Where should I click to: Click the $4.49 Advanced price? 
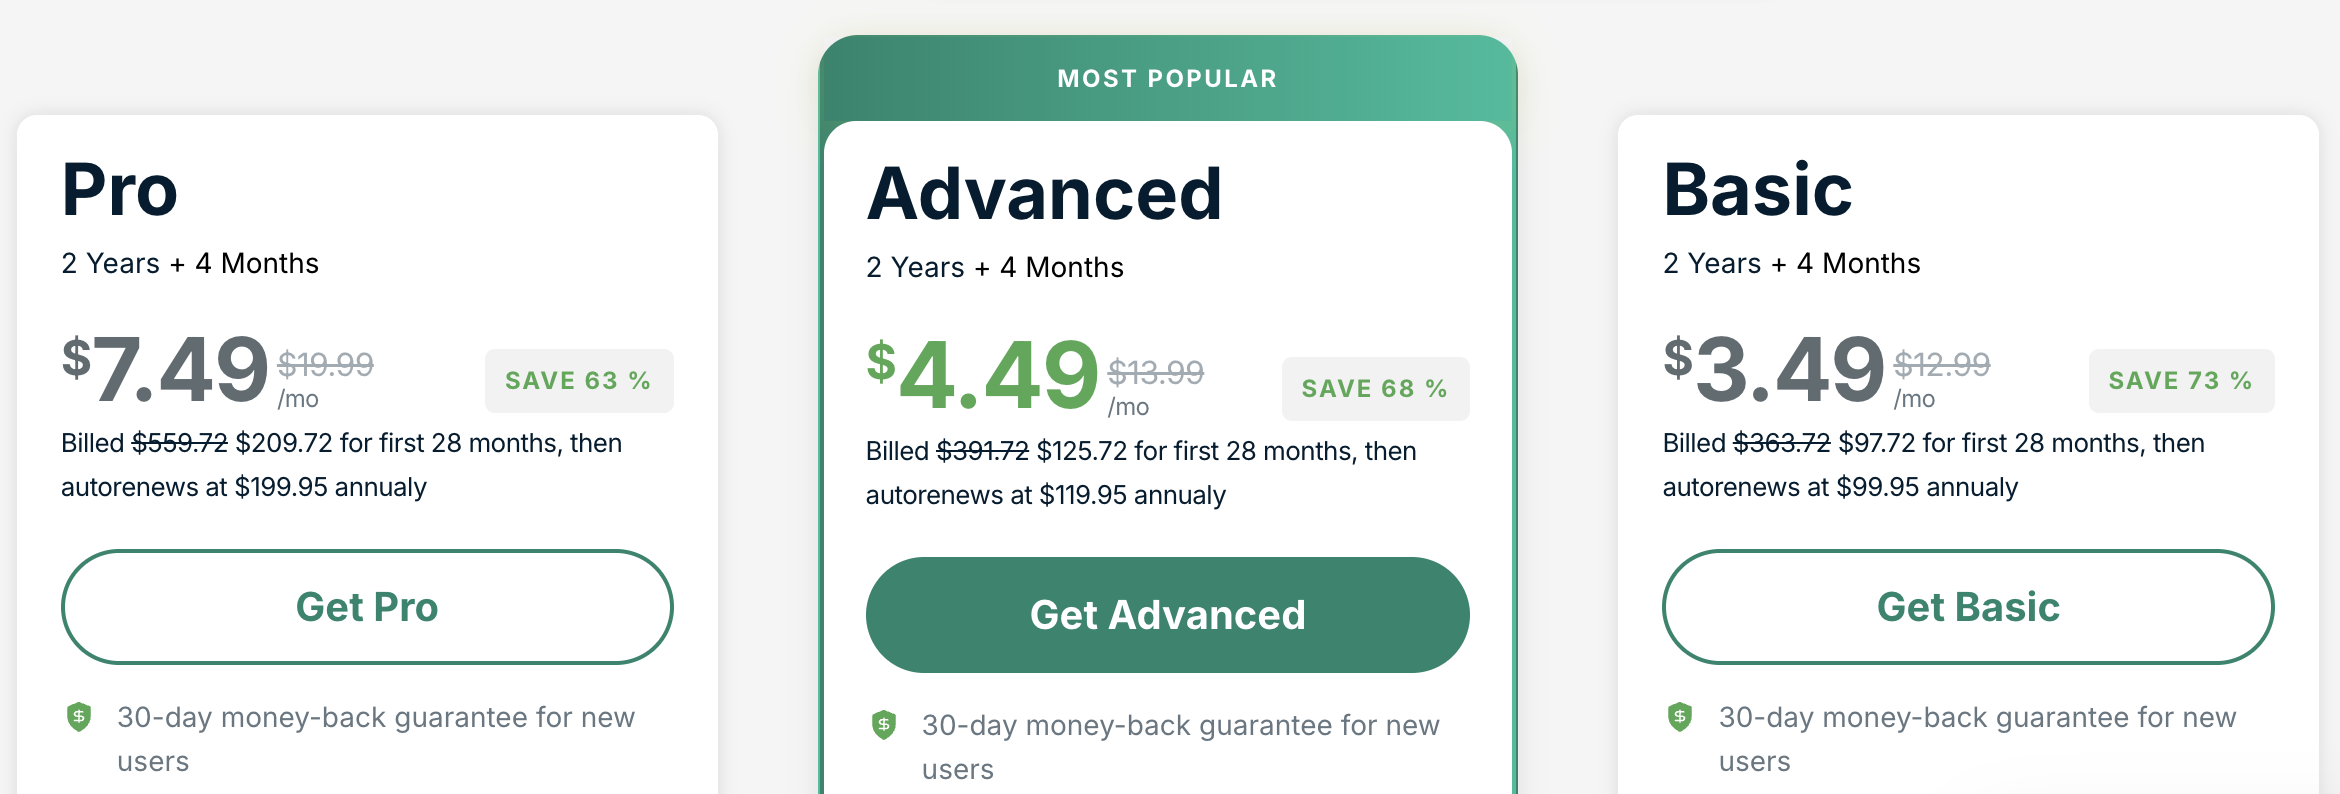point(983,377)
